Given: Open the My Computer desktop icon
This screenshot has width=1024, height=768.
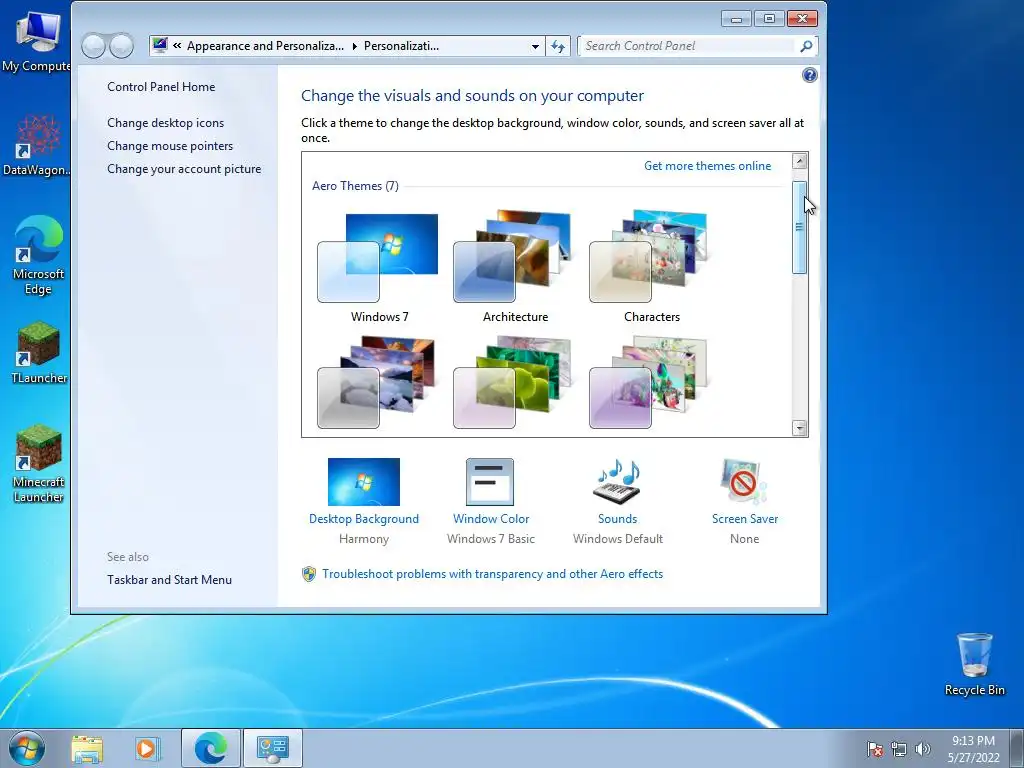Looking at the screenshot, I should pos(37,41).
